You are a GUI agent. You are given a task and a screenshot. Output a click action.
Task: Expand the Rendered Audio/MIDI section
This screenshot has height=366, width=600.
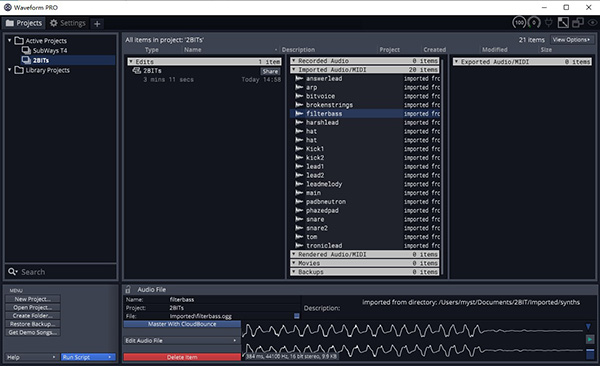point(293,254)
